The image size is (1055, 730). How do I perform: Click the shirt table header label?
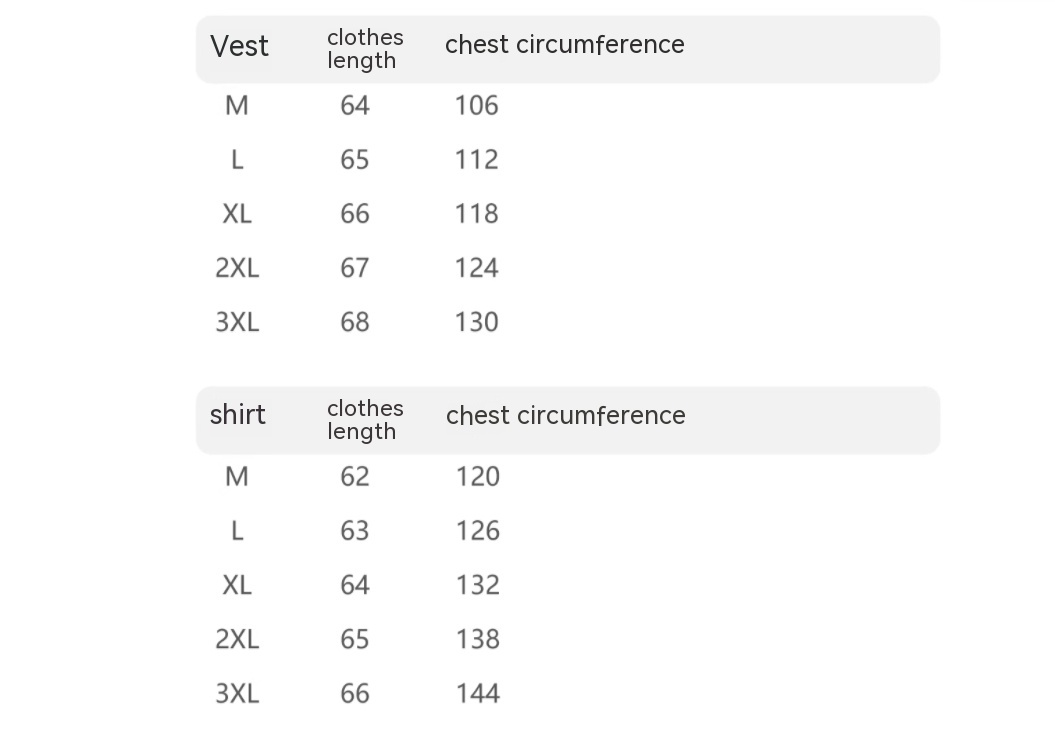238,415
